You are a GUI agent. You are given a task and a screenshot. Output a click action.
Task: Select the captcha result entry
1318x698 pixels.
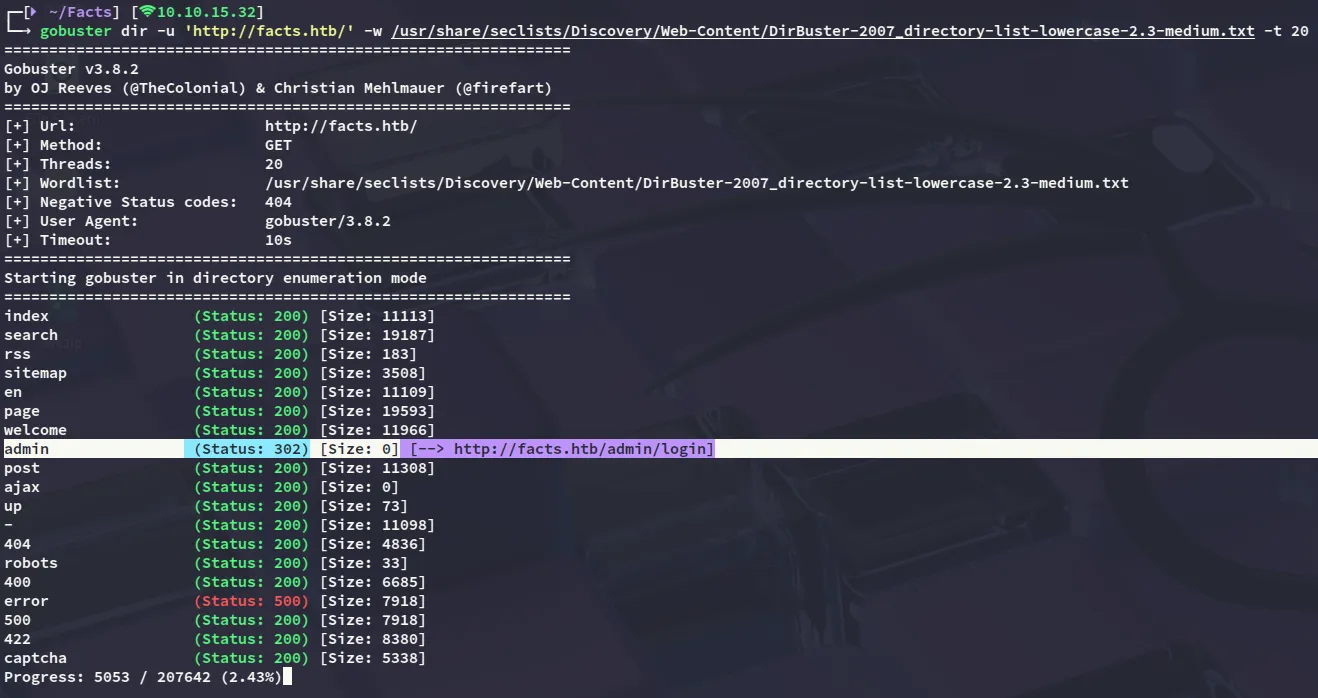click(x=35, y=658)
